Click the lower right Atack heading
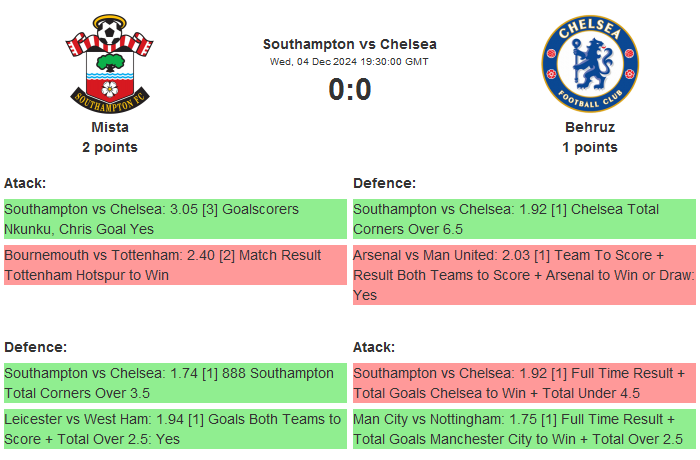The width and height of the screenshot is (700, 460). point(374,347)
